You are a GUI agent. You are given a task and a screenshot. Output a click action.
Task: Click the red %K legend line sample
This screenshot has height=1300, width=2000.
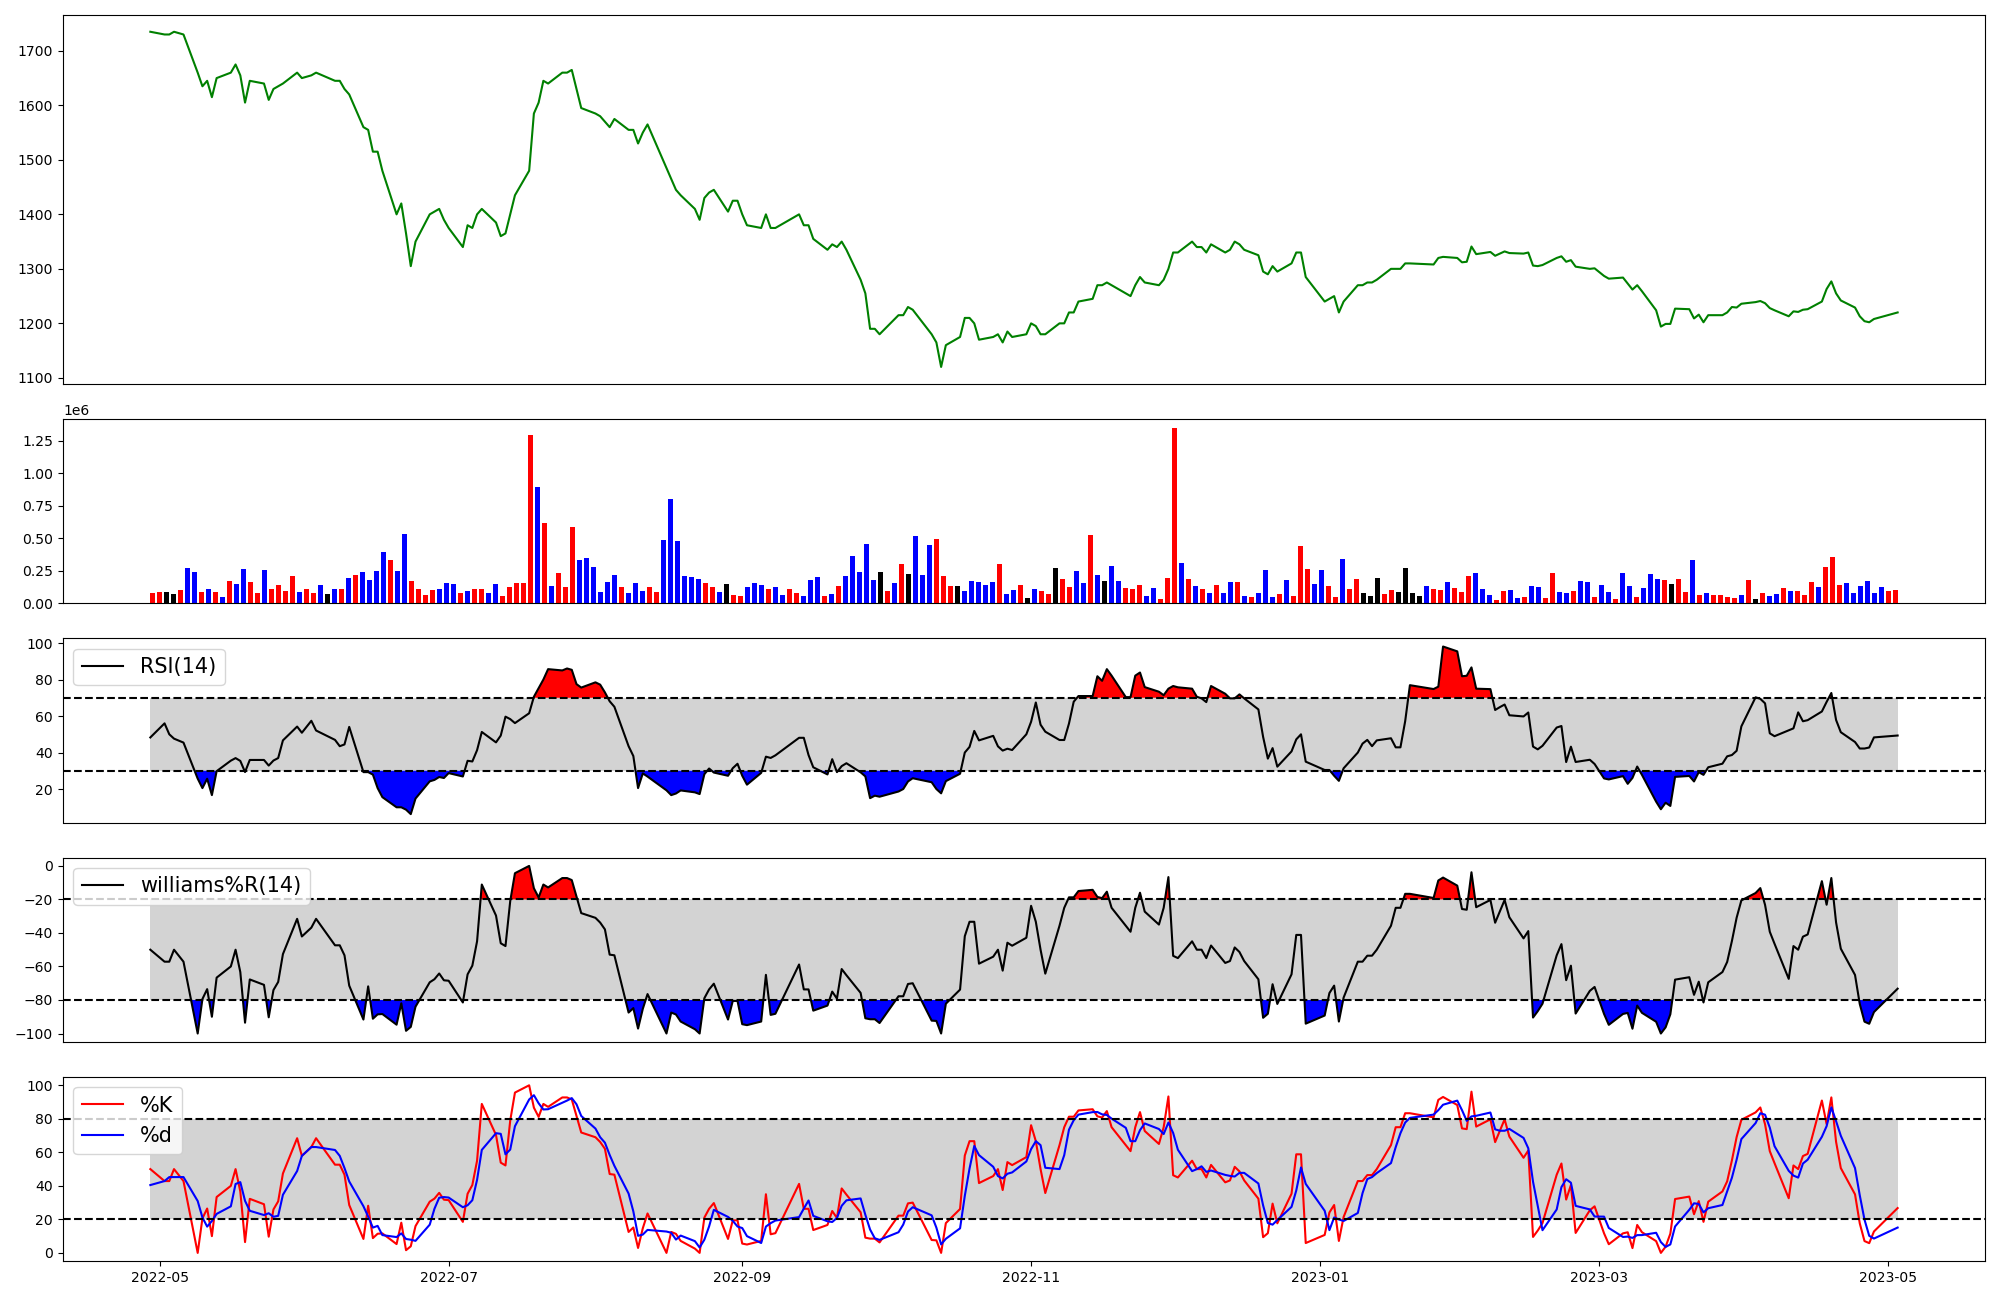tap(103, 1105)
